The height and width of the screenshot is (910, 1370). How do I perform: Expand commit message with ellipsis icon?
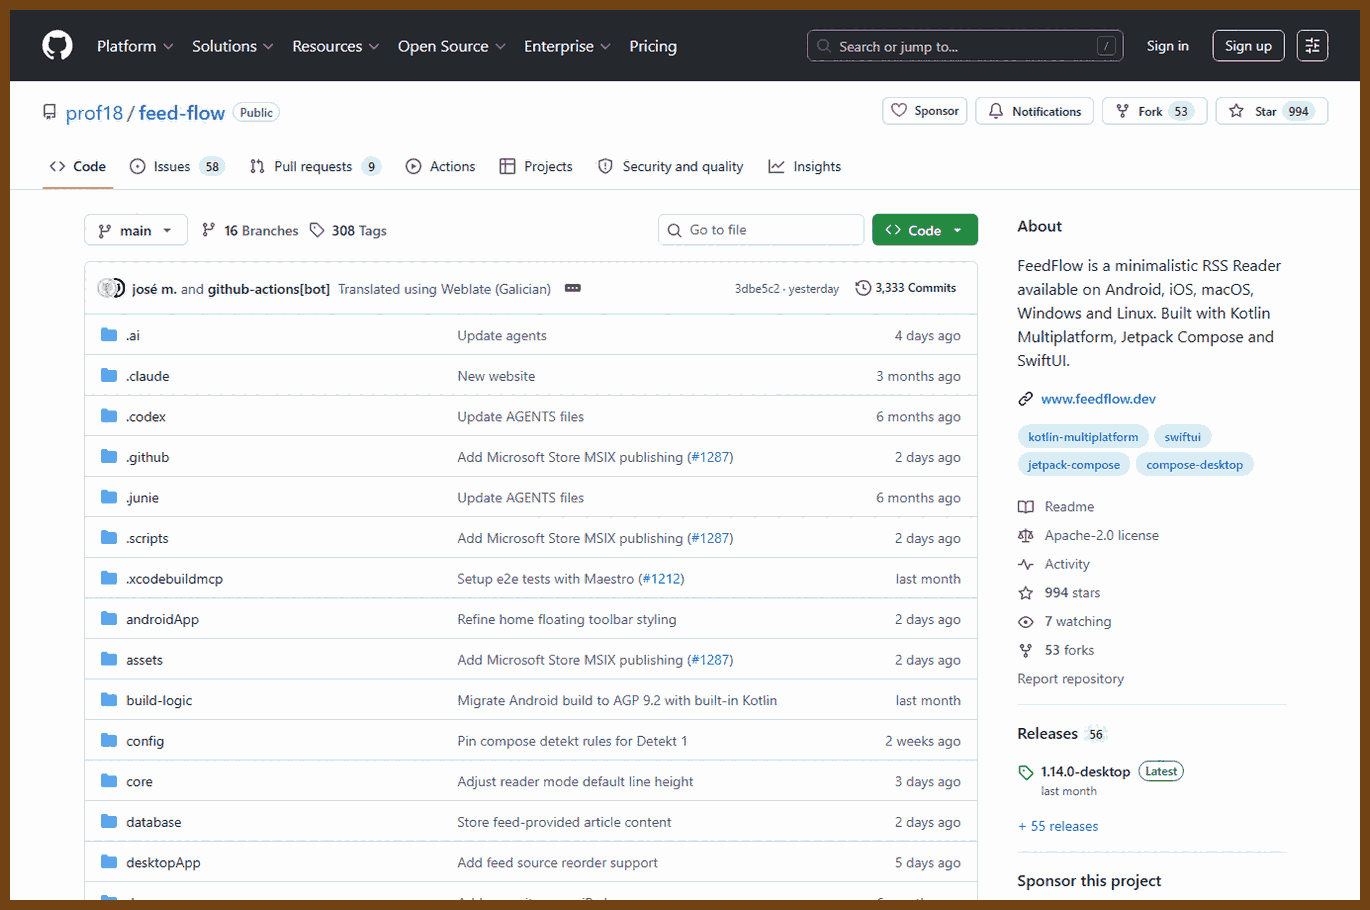tap(573, 288)
